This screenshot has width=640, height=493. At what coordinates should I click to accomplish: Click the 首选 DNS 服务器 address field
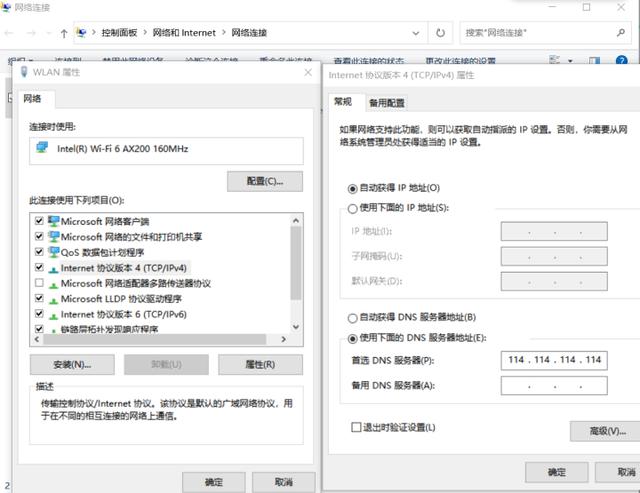(x=554, y=360)
